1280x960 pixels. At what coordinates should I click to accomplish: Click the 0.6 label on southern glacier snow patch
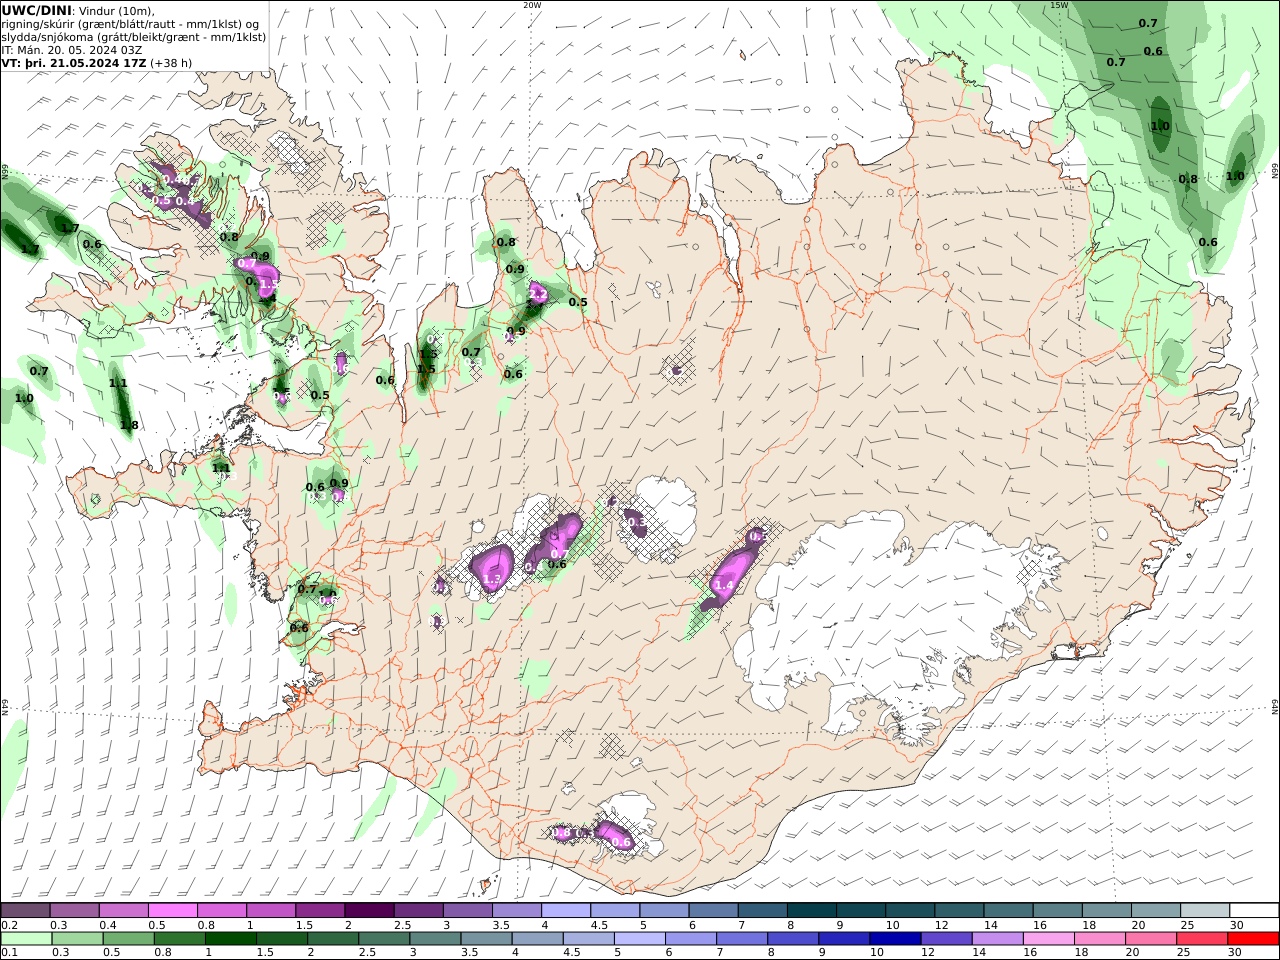[x=621, y=843]
